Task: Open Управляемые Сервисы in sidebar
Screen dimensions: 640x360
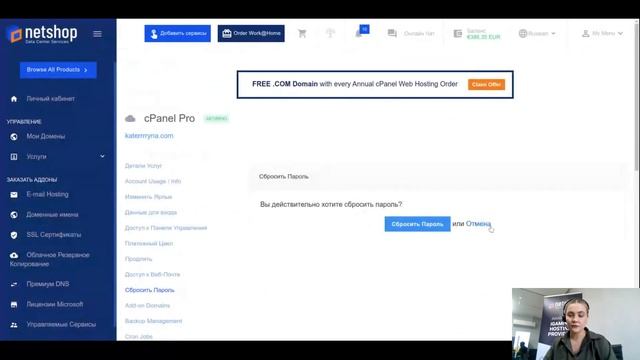Action: click(x=61, y=324)
